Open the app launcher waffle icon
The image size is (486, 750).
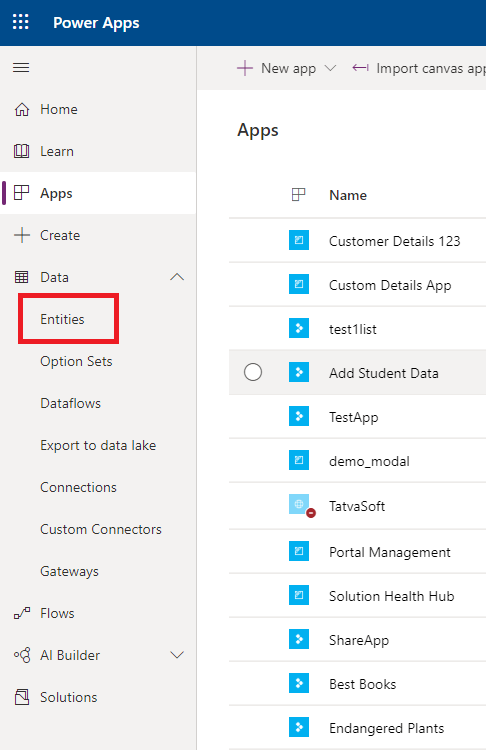pyautogui.click(x=21, y=22)
